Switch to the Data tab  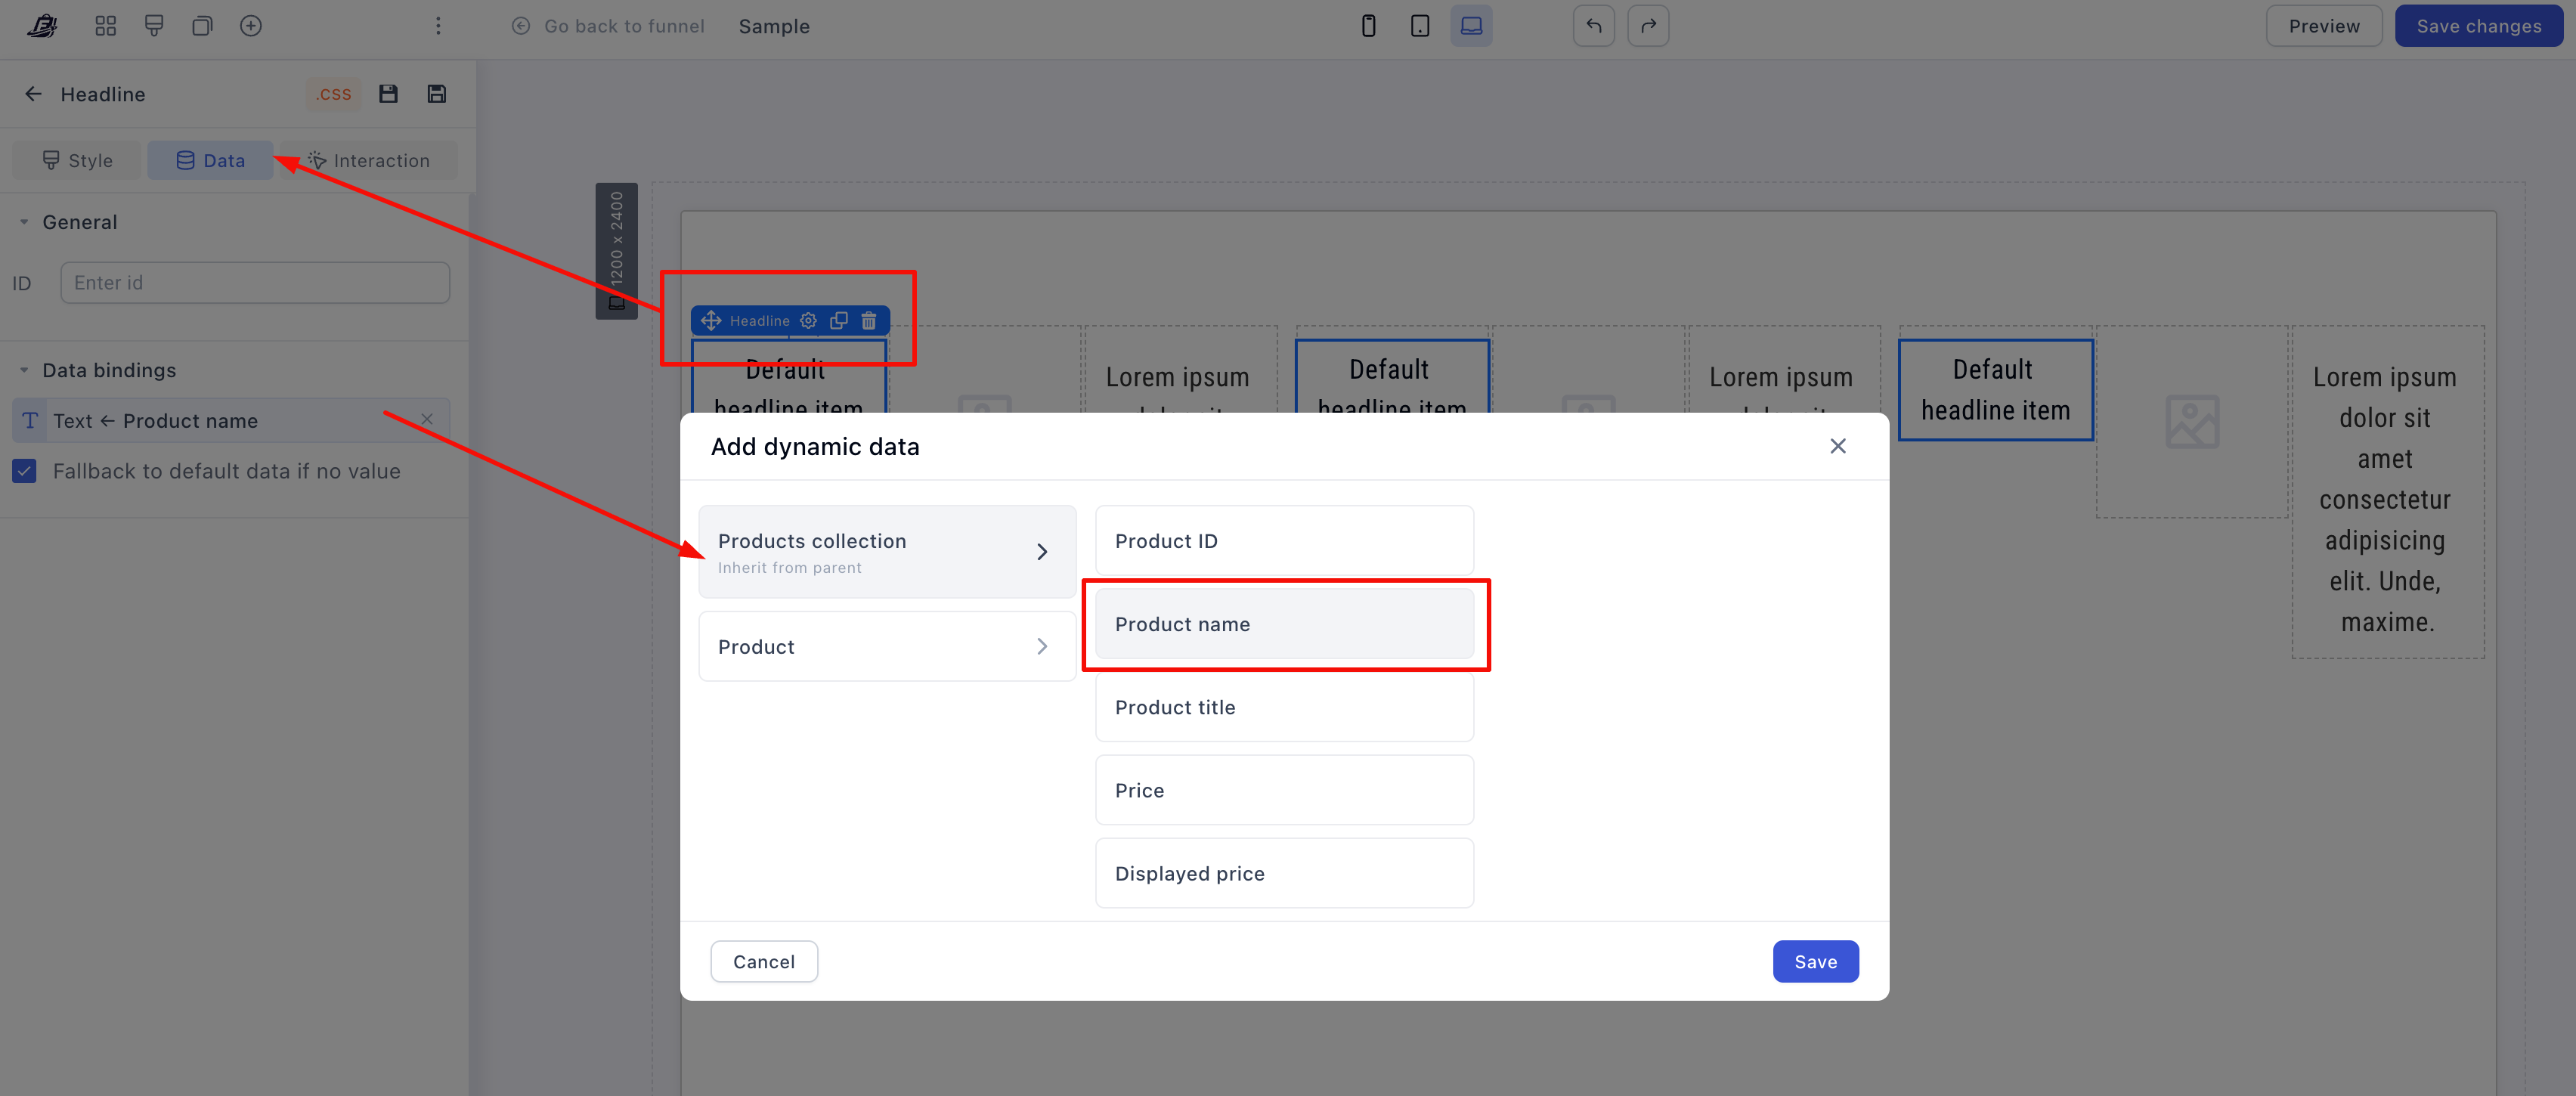[x=210, y=160]
